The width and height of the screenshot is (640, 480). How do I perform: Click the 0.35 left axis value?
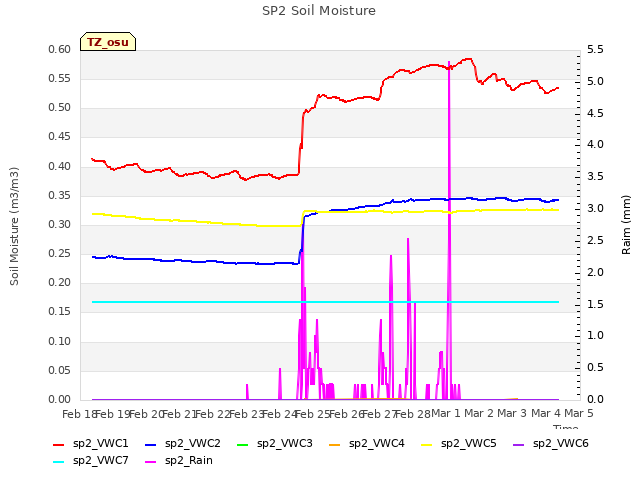tap(60, 196)
